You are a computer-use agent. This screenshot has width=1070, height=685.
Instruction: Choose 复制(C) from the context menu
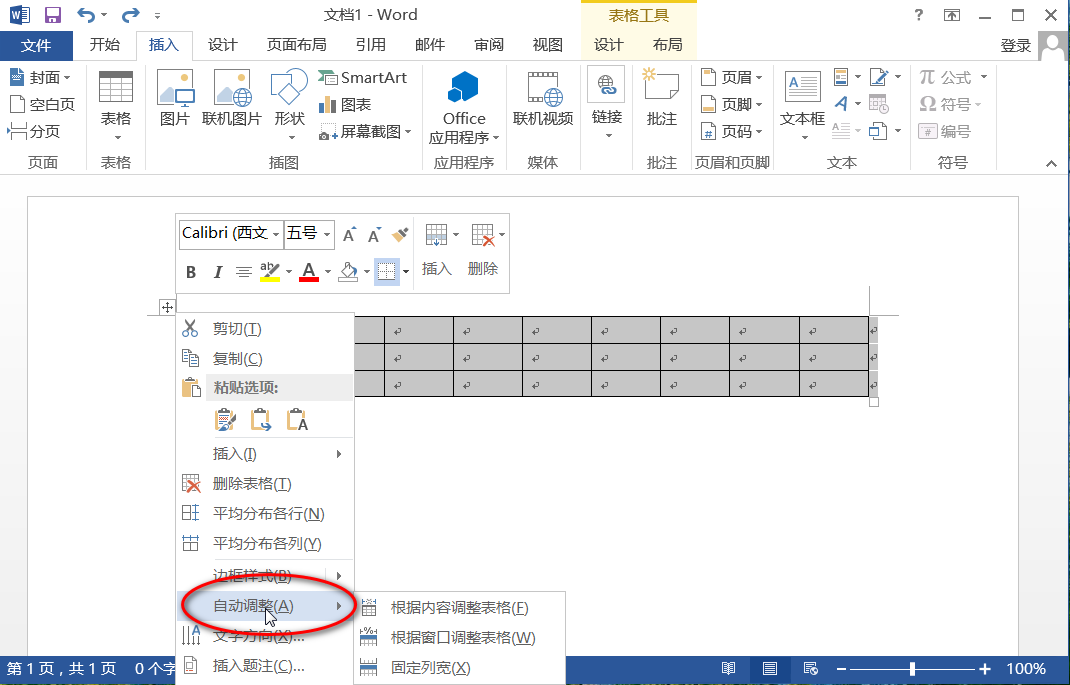pyautogui.click(x=265, y=358)
